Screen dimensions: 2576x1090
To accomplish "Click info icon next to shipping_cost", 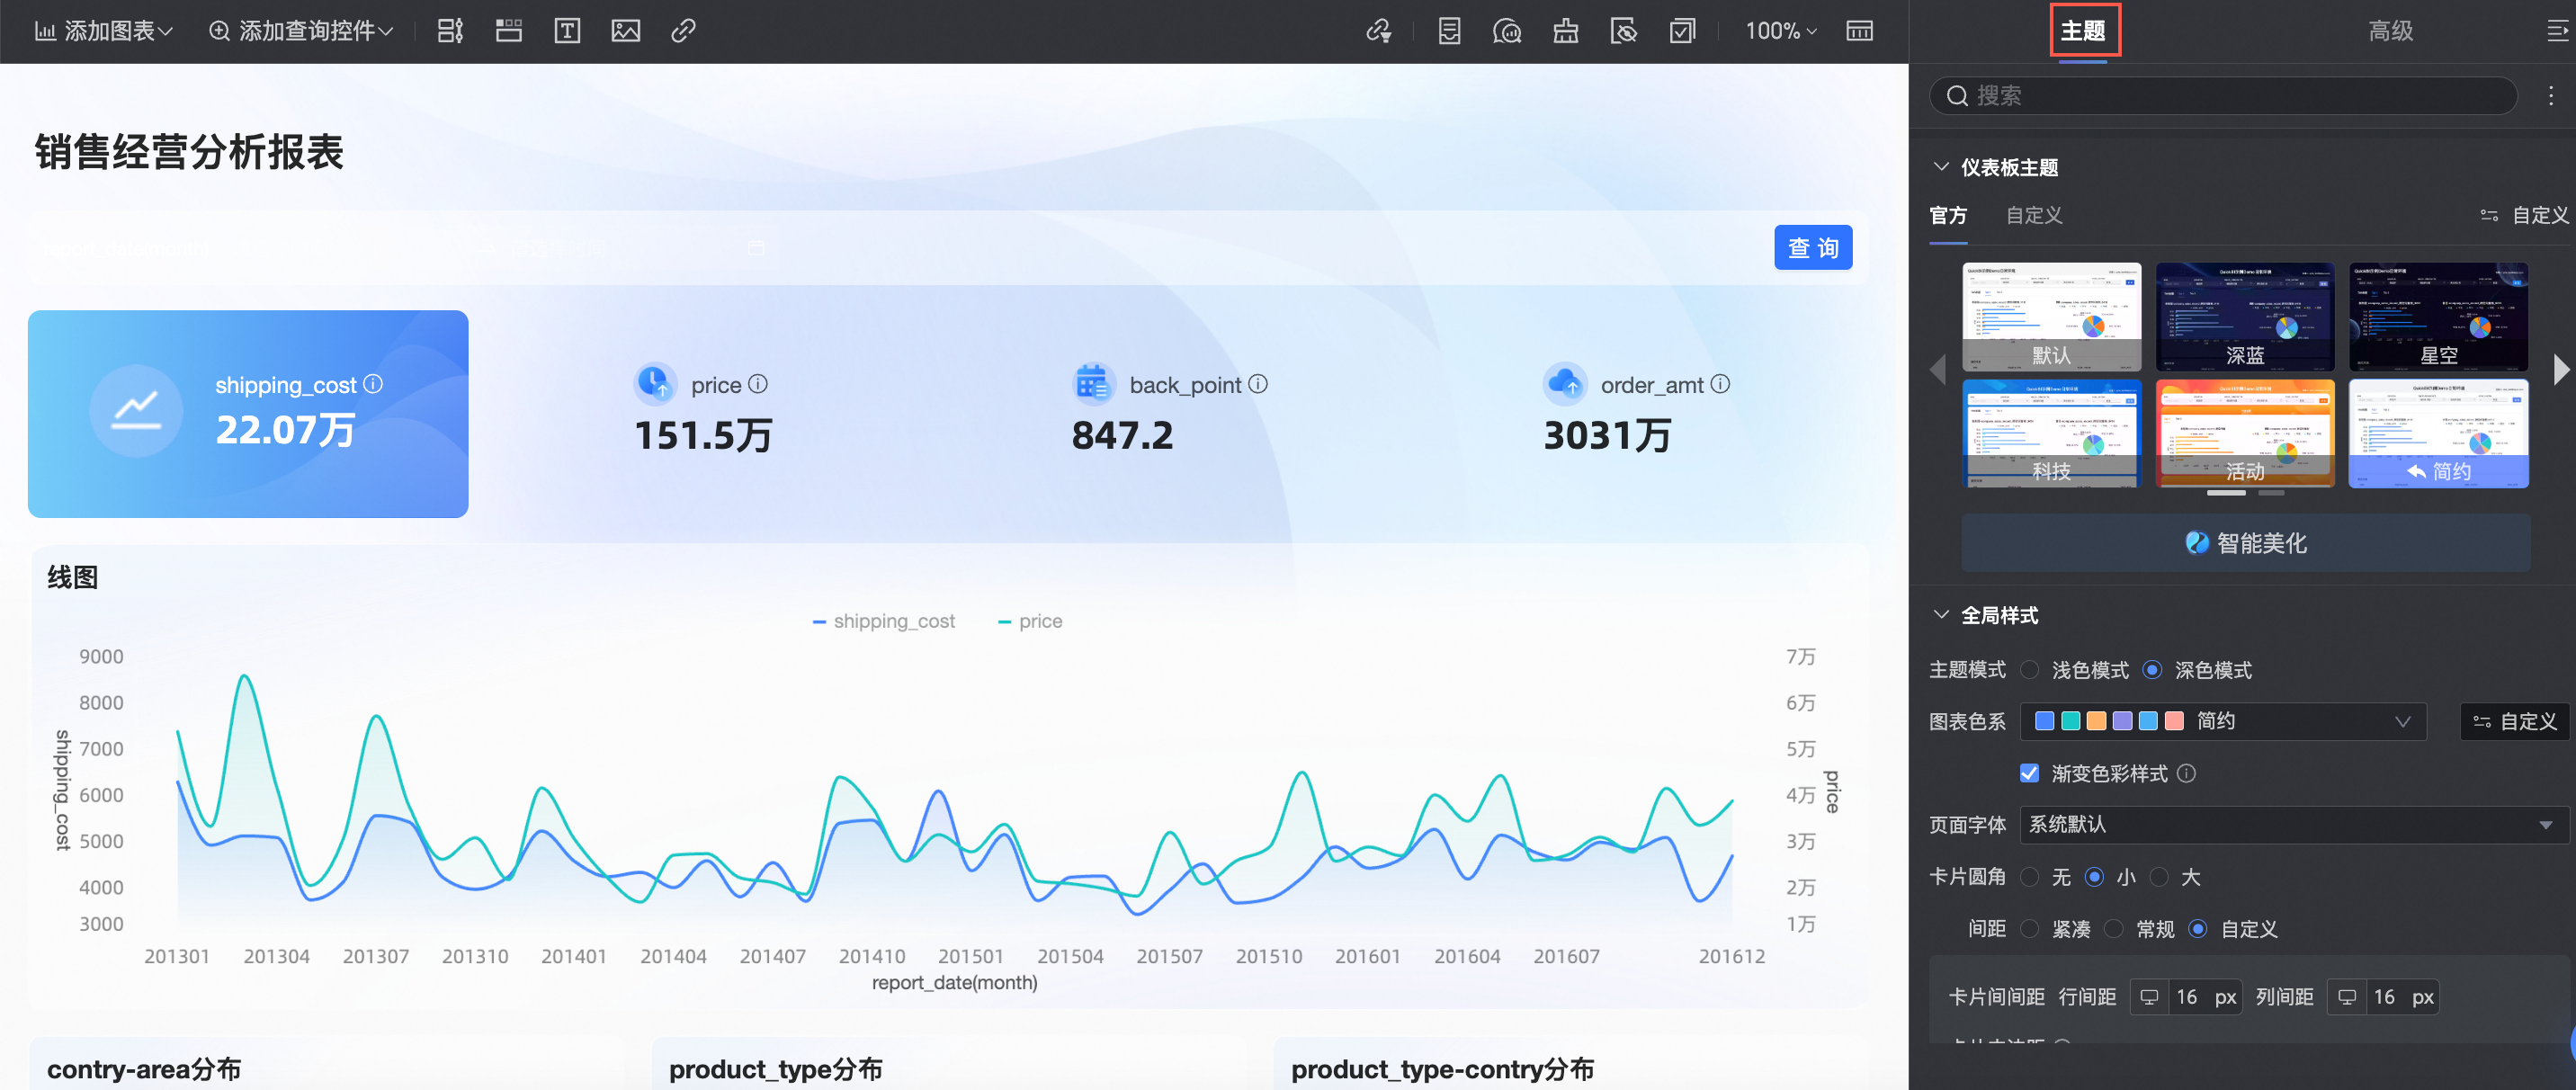I will 373,384.
